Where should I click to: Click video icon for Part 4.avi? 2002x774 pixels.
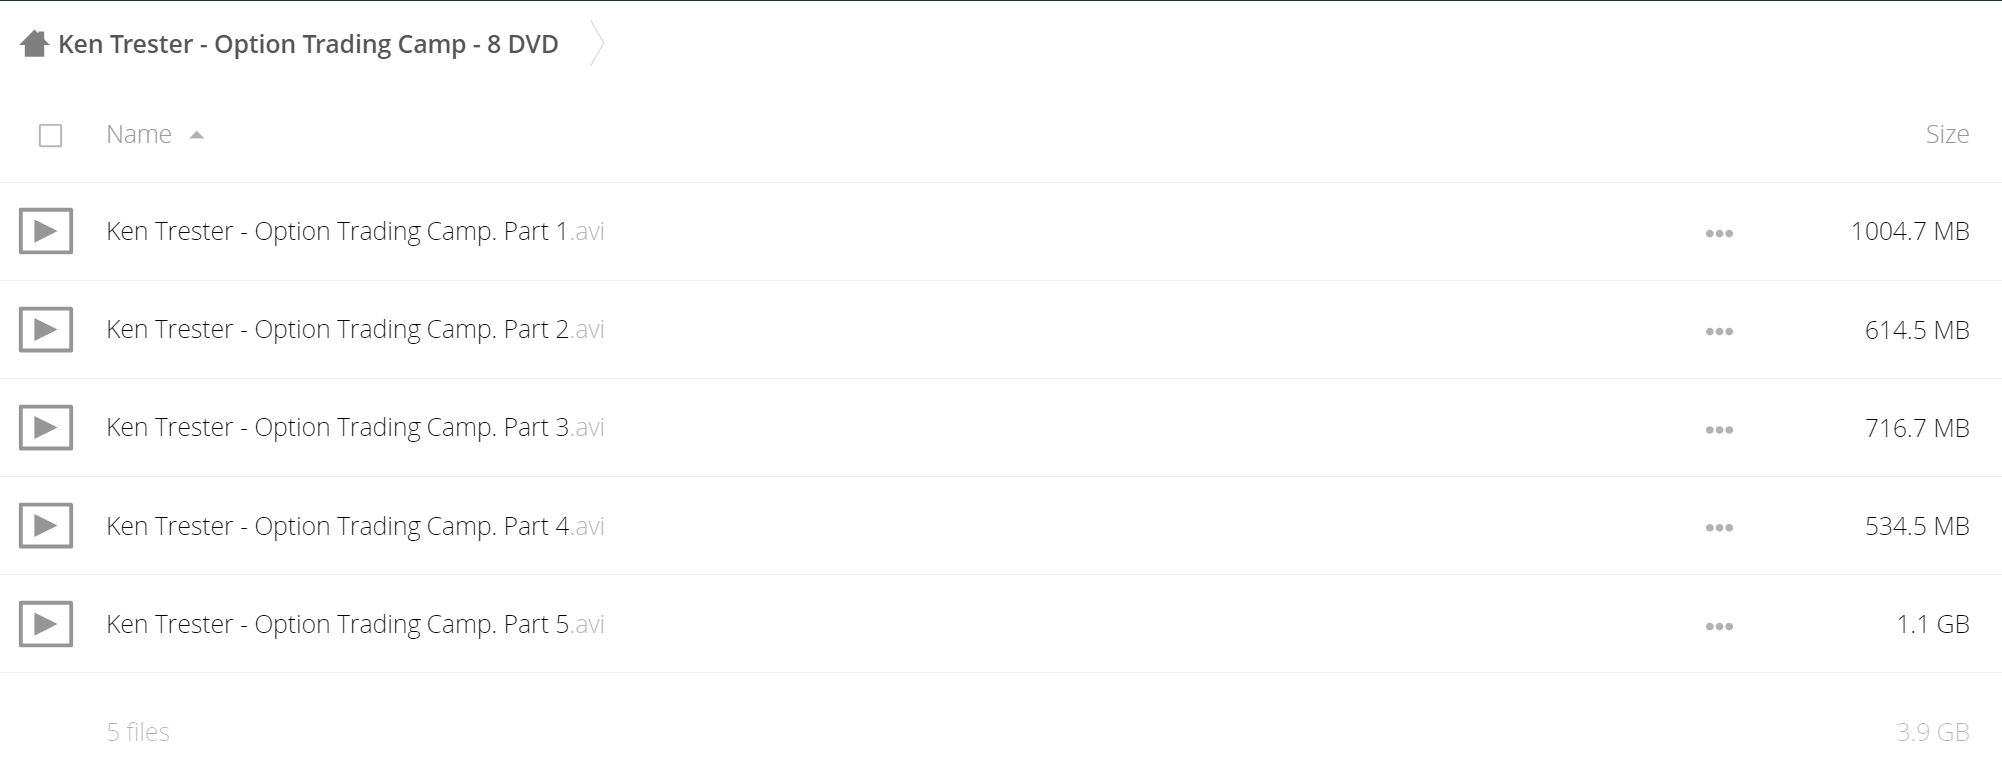point(46,525)
